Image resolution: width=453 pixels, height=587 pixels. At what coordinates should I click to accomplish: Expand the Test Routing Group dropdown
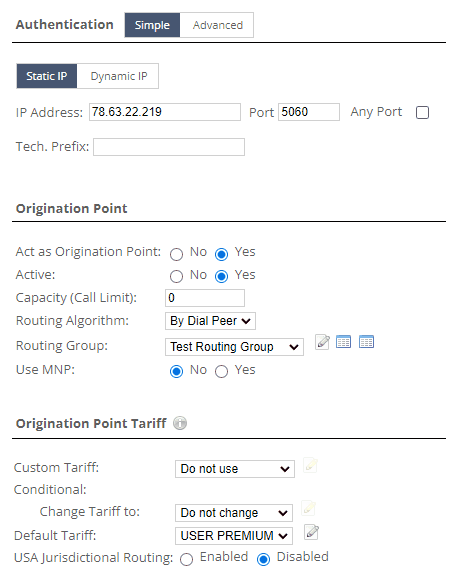pyautogui.click(x=234, y=347)
